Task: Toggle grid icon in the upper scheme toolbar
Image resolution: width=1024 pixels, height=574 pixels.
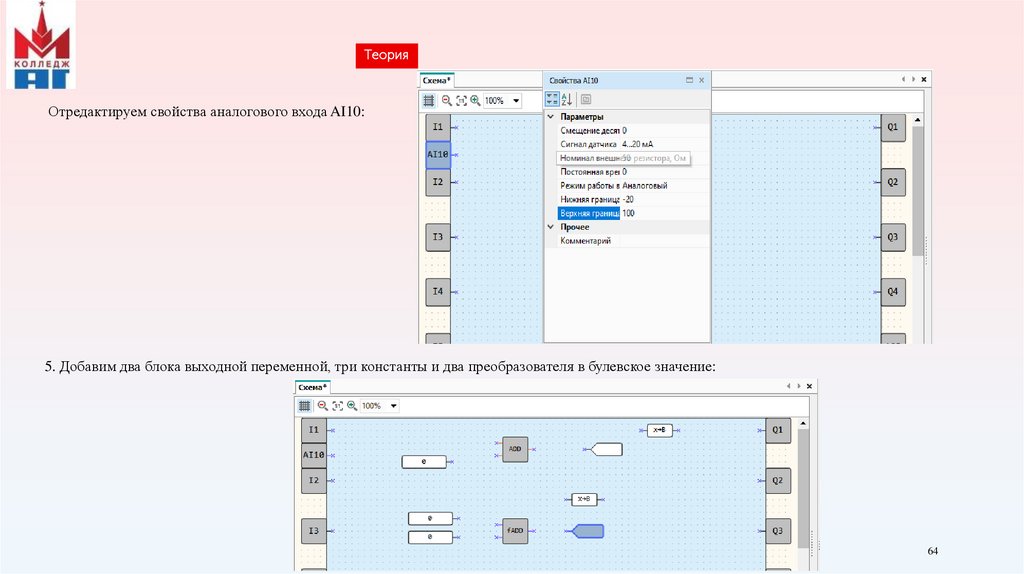Action: pos(428,101)
